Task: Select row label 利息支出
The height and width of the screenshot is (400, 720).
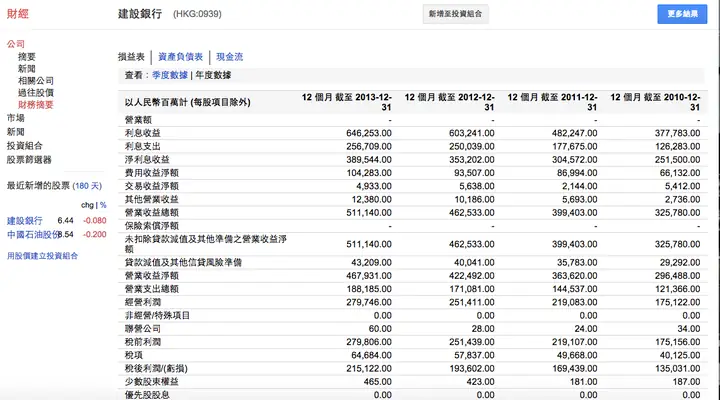Action: coord(143,146)
